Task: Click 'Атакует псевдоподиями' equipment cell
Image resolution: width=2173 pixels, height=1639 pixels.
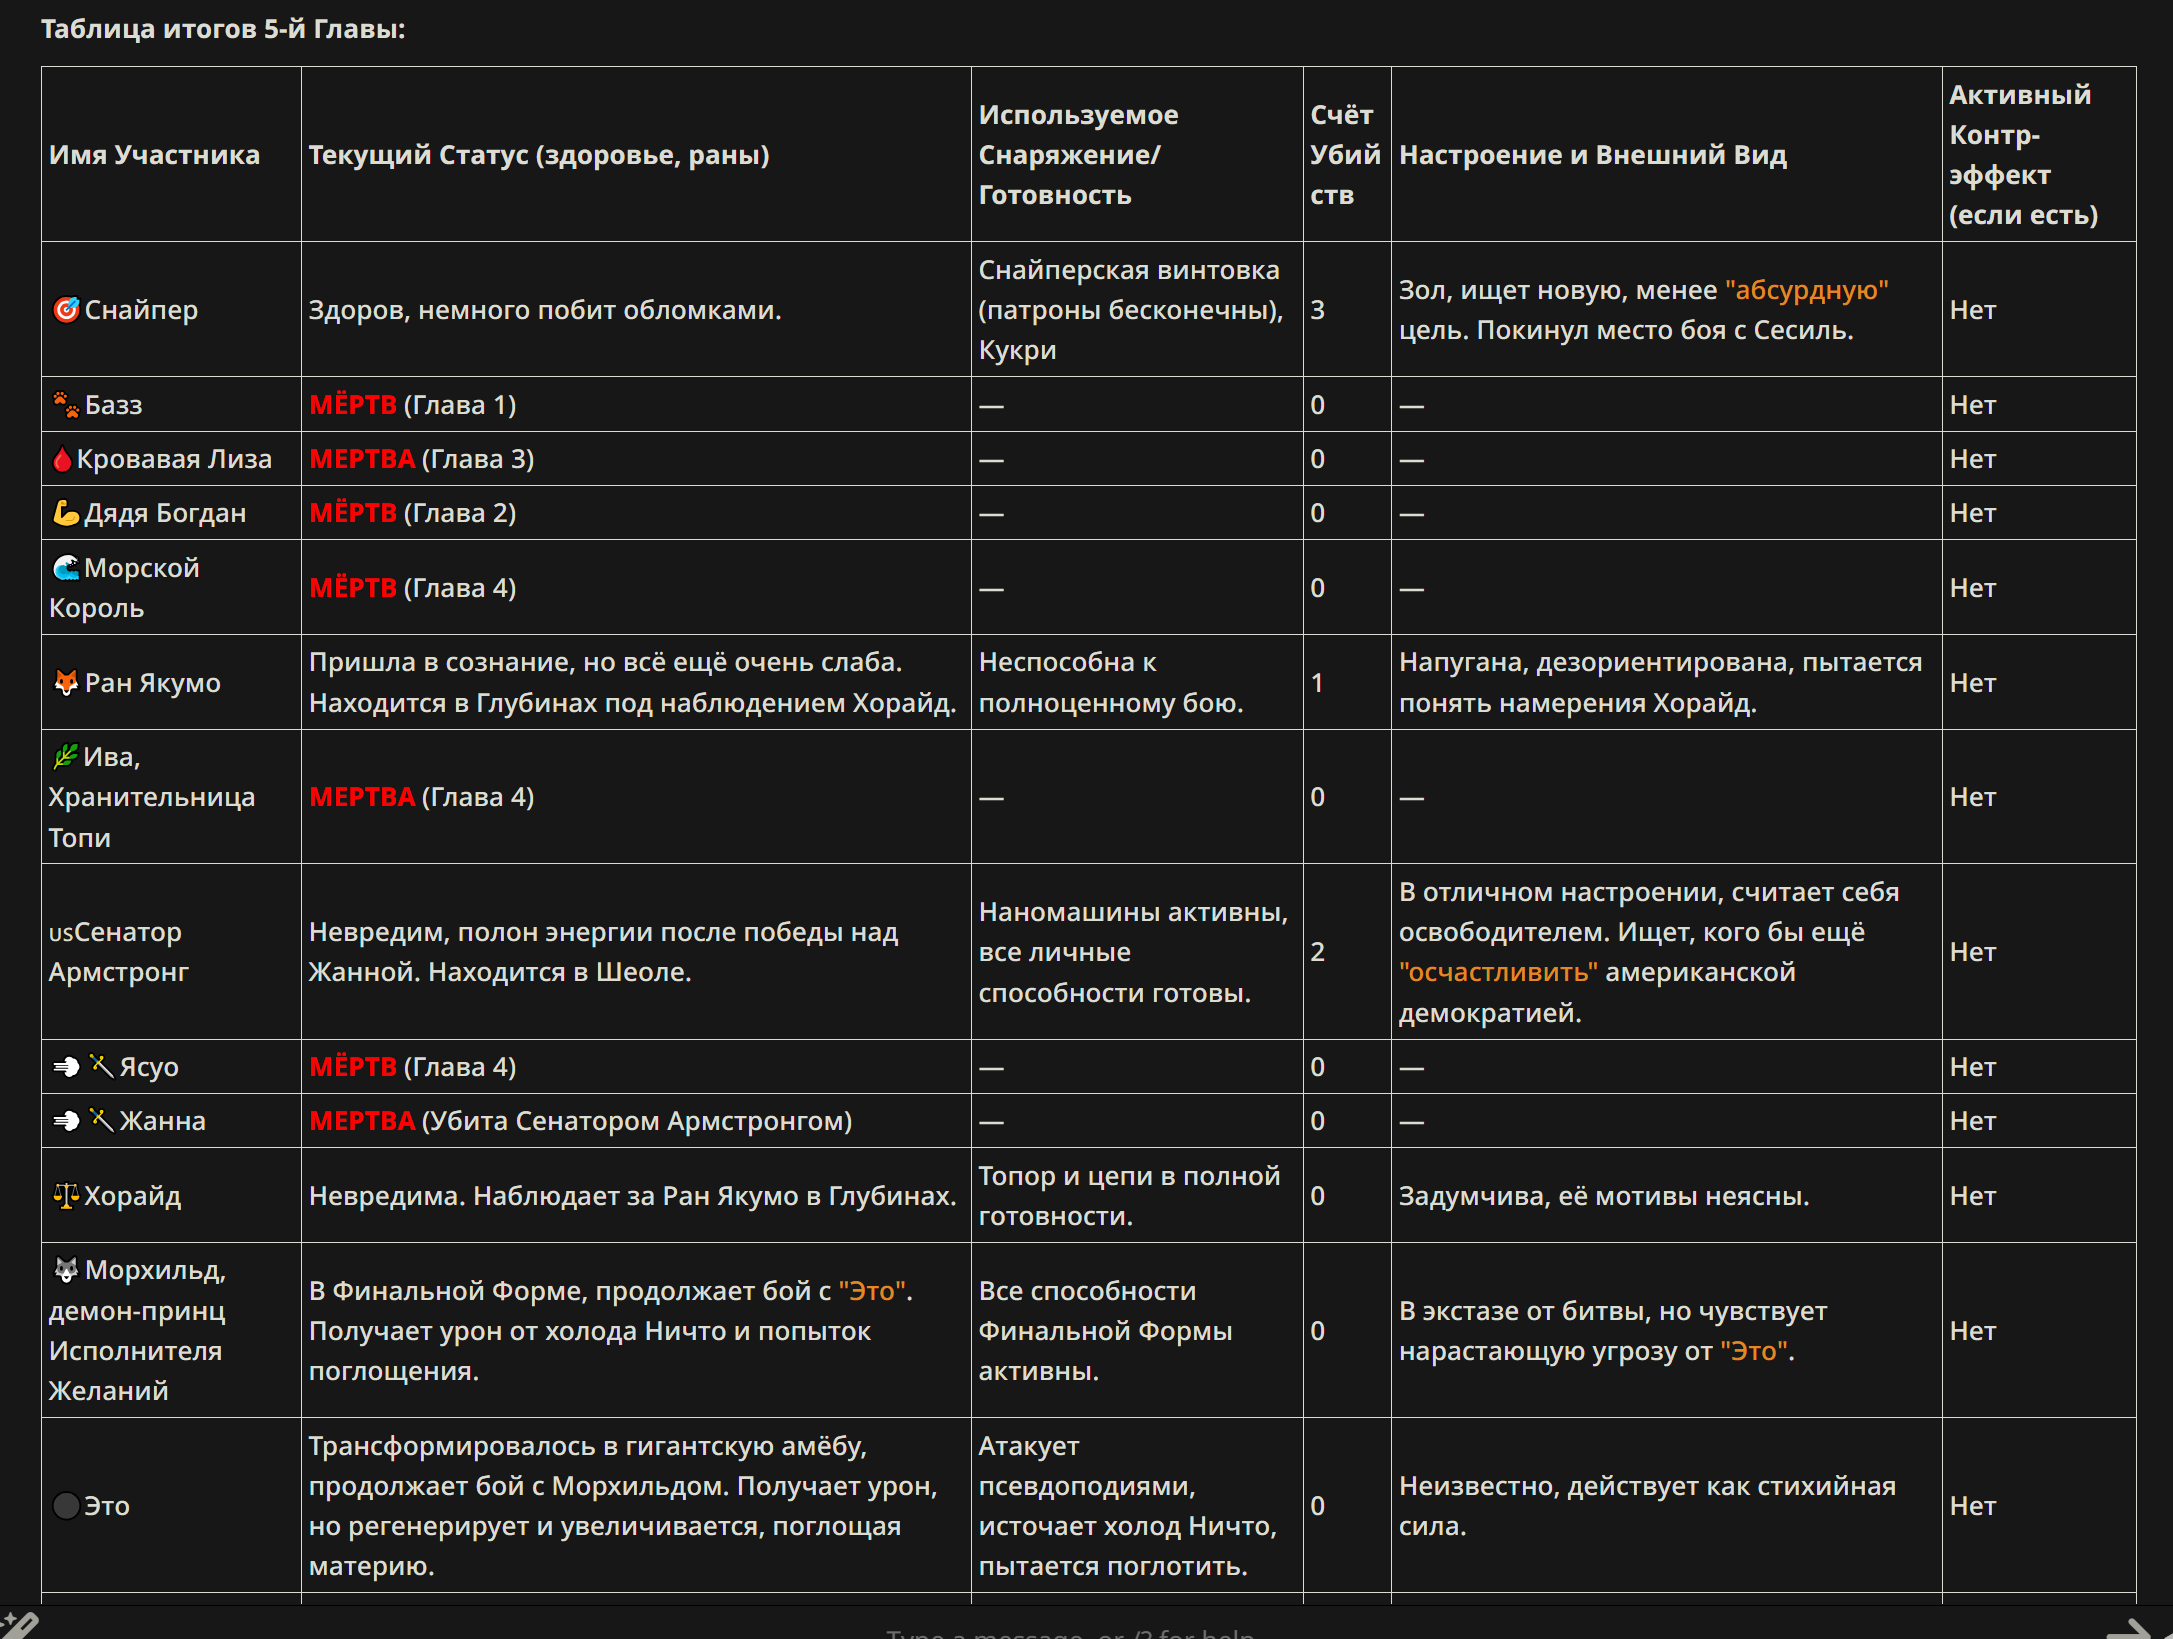Action: point(1137,1506)
